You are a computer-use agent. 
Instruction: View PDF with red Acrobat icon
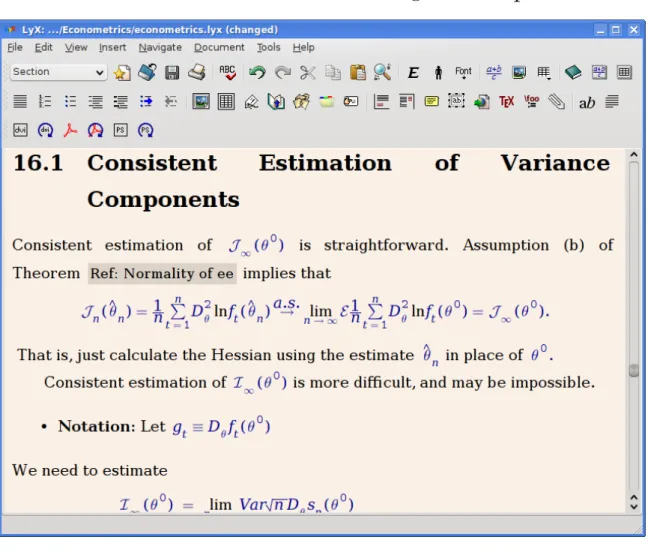70,131
